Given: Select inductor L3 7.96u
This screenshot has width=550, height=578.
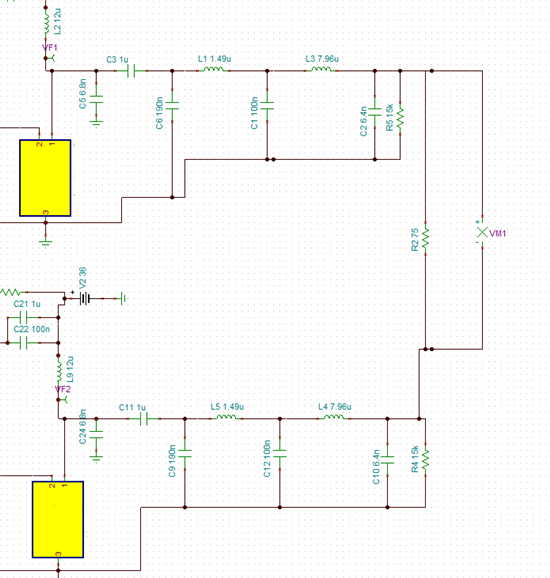Looking at the screenshot, I should pos(321,69).
